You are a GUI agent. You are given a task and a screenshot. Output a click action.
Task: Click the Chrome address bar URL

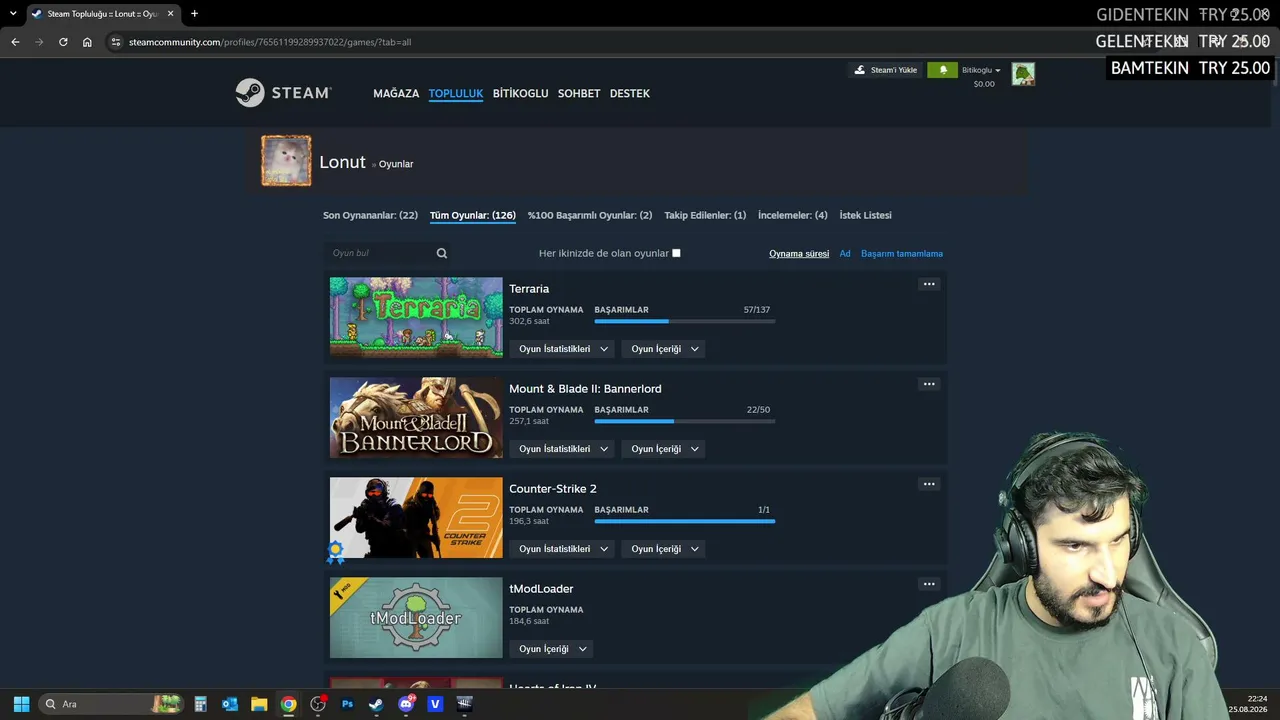pos(270,42)
